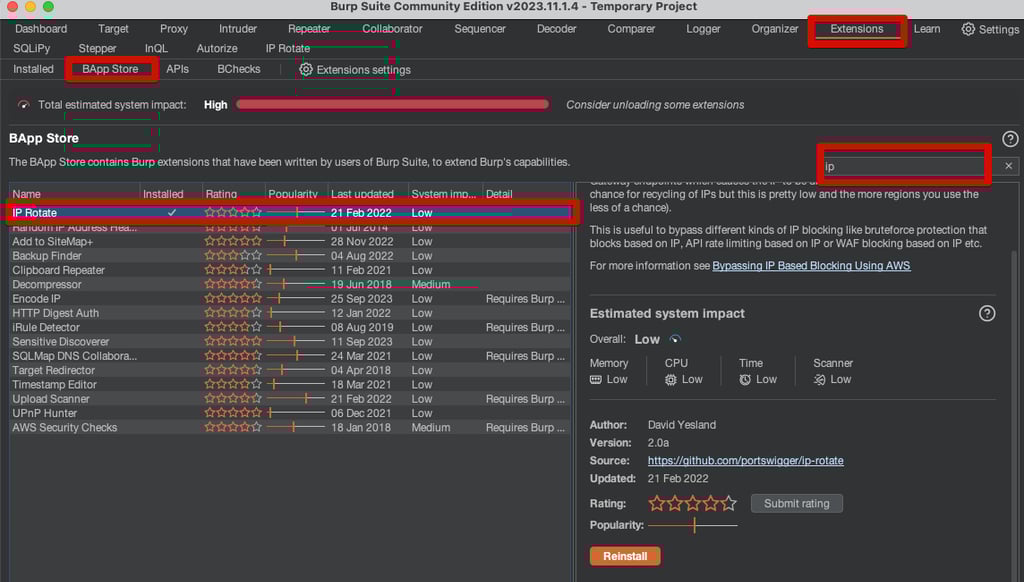Click the Popularity bar in the IP Rotate details

[x=693, y=525]
